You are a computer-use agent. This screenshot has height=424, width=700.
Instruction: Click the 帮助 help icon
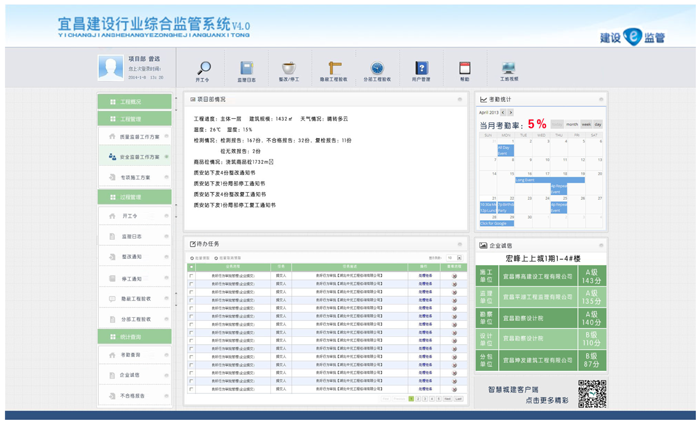(464, 68)
